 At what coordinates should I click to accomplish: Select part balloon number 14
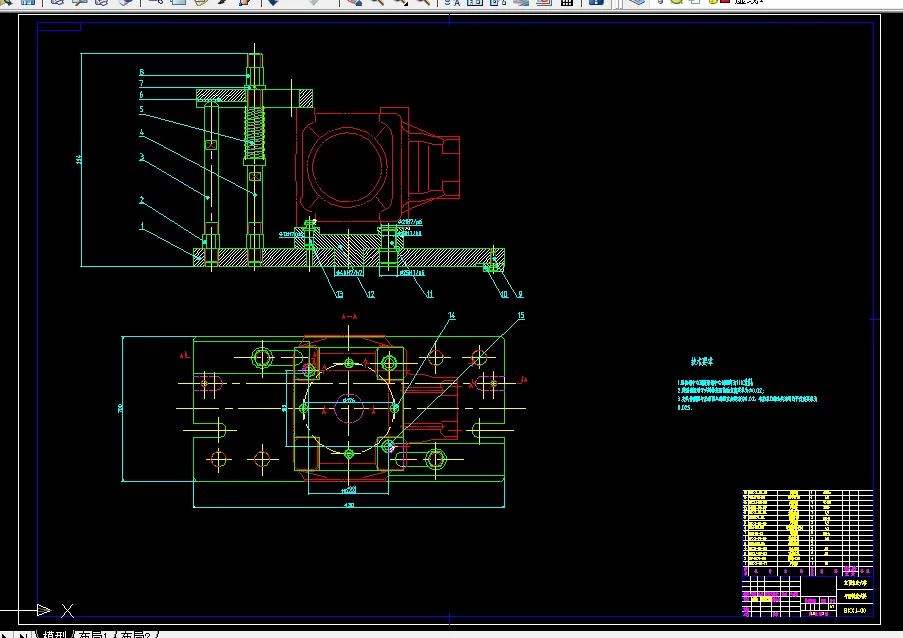point(452,316)
